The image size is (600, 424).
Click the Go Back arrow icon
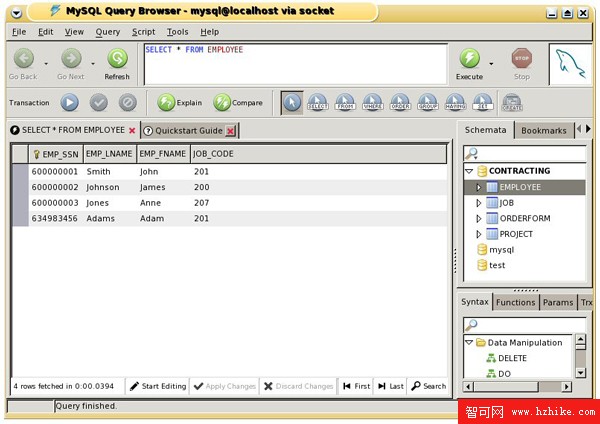(24, 58)
